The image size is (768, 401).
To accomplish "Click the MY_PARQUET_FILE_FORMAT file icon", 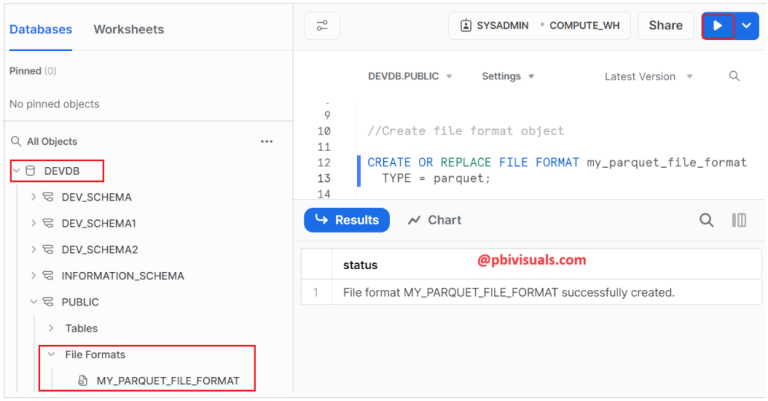I will click(83, 380).
